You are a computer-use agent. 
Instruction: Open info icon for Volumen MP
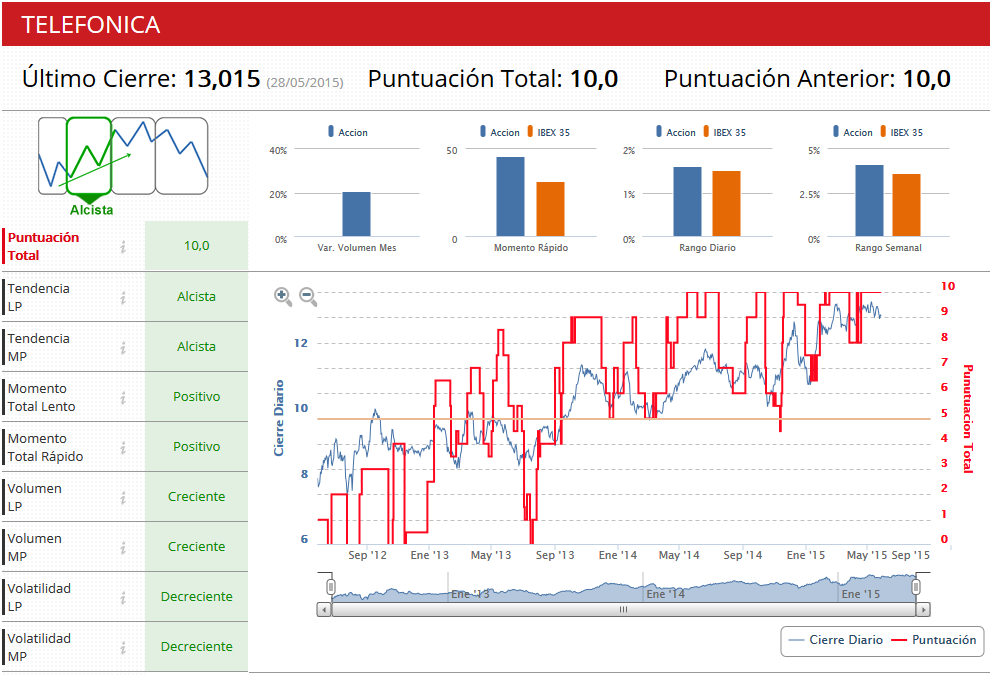pyautogui.click(x=123, y=547)
